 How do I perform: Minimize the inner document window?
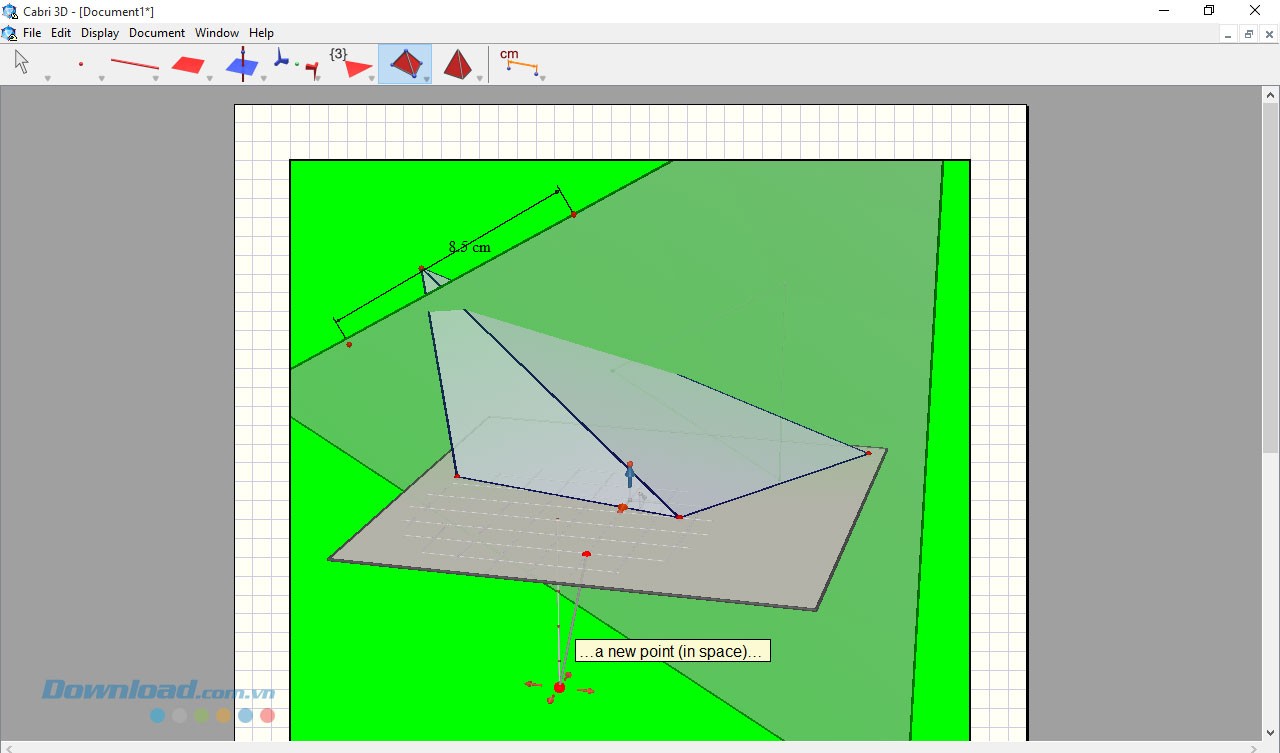[x=1228, y=34]
